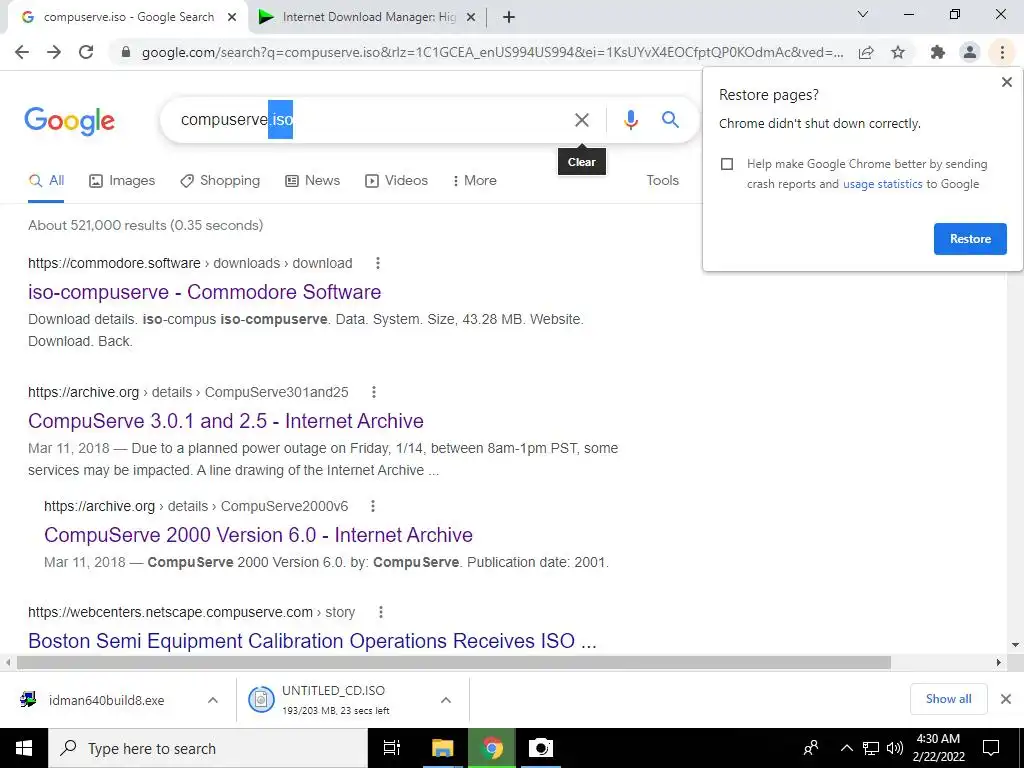The height and width of the screenshot is (768, 1024).
Task: Open File Explorer from the taskbar
Action: 443,748
